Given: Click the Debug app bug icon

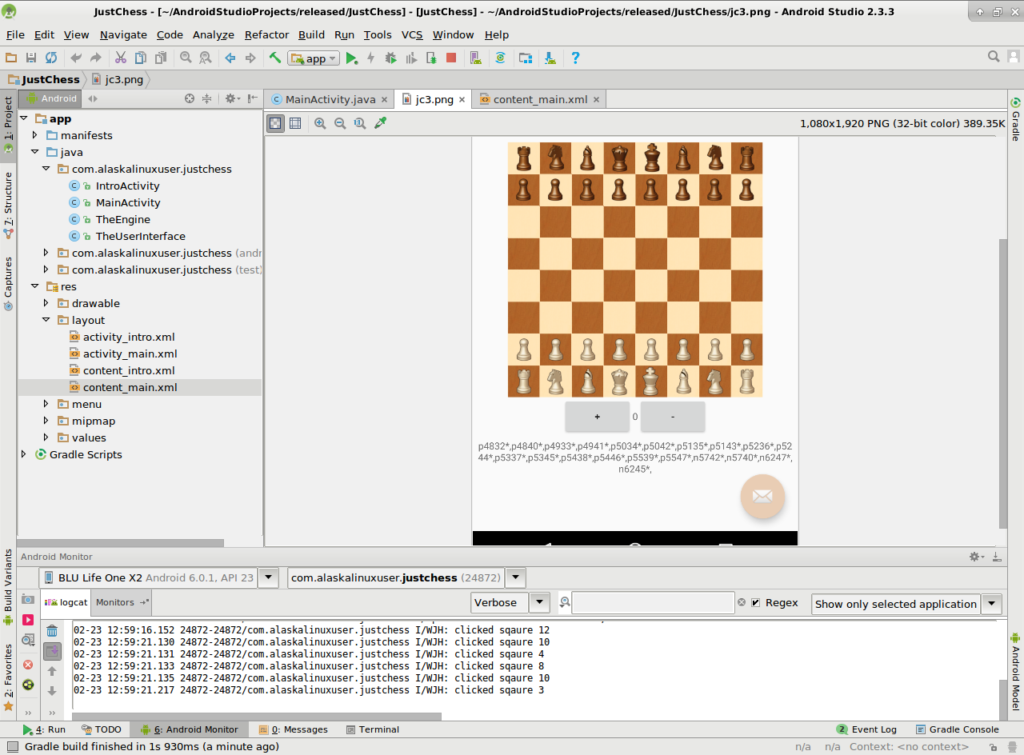Looking at the screenshot, I should pos(392,58).
